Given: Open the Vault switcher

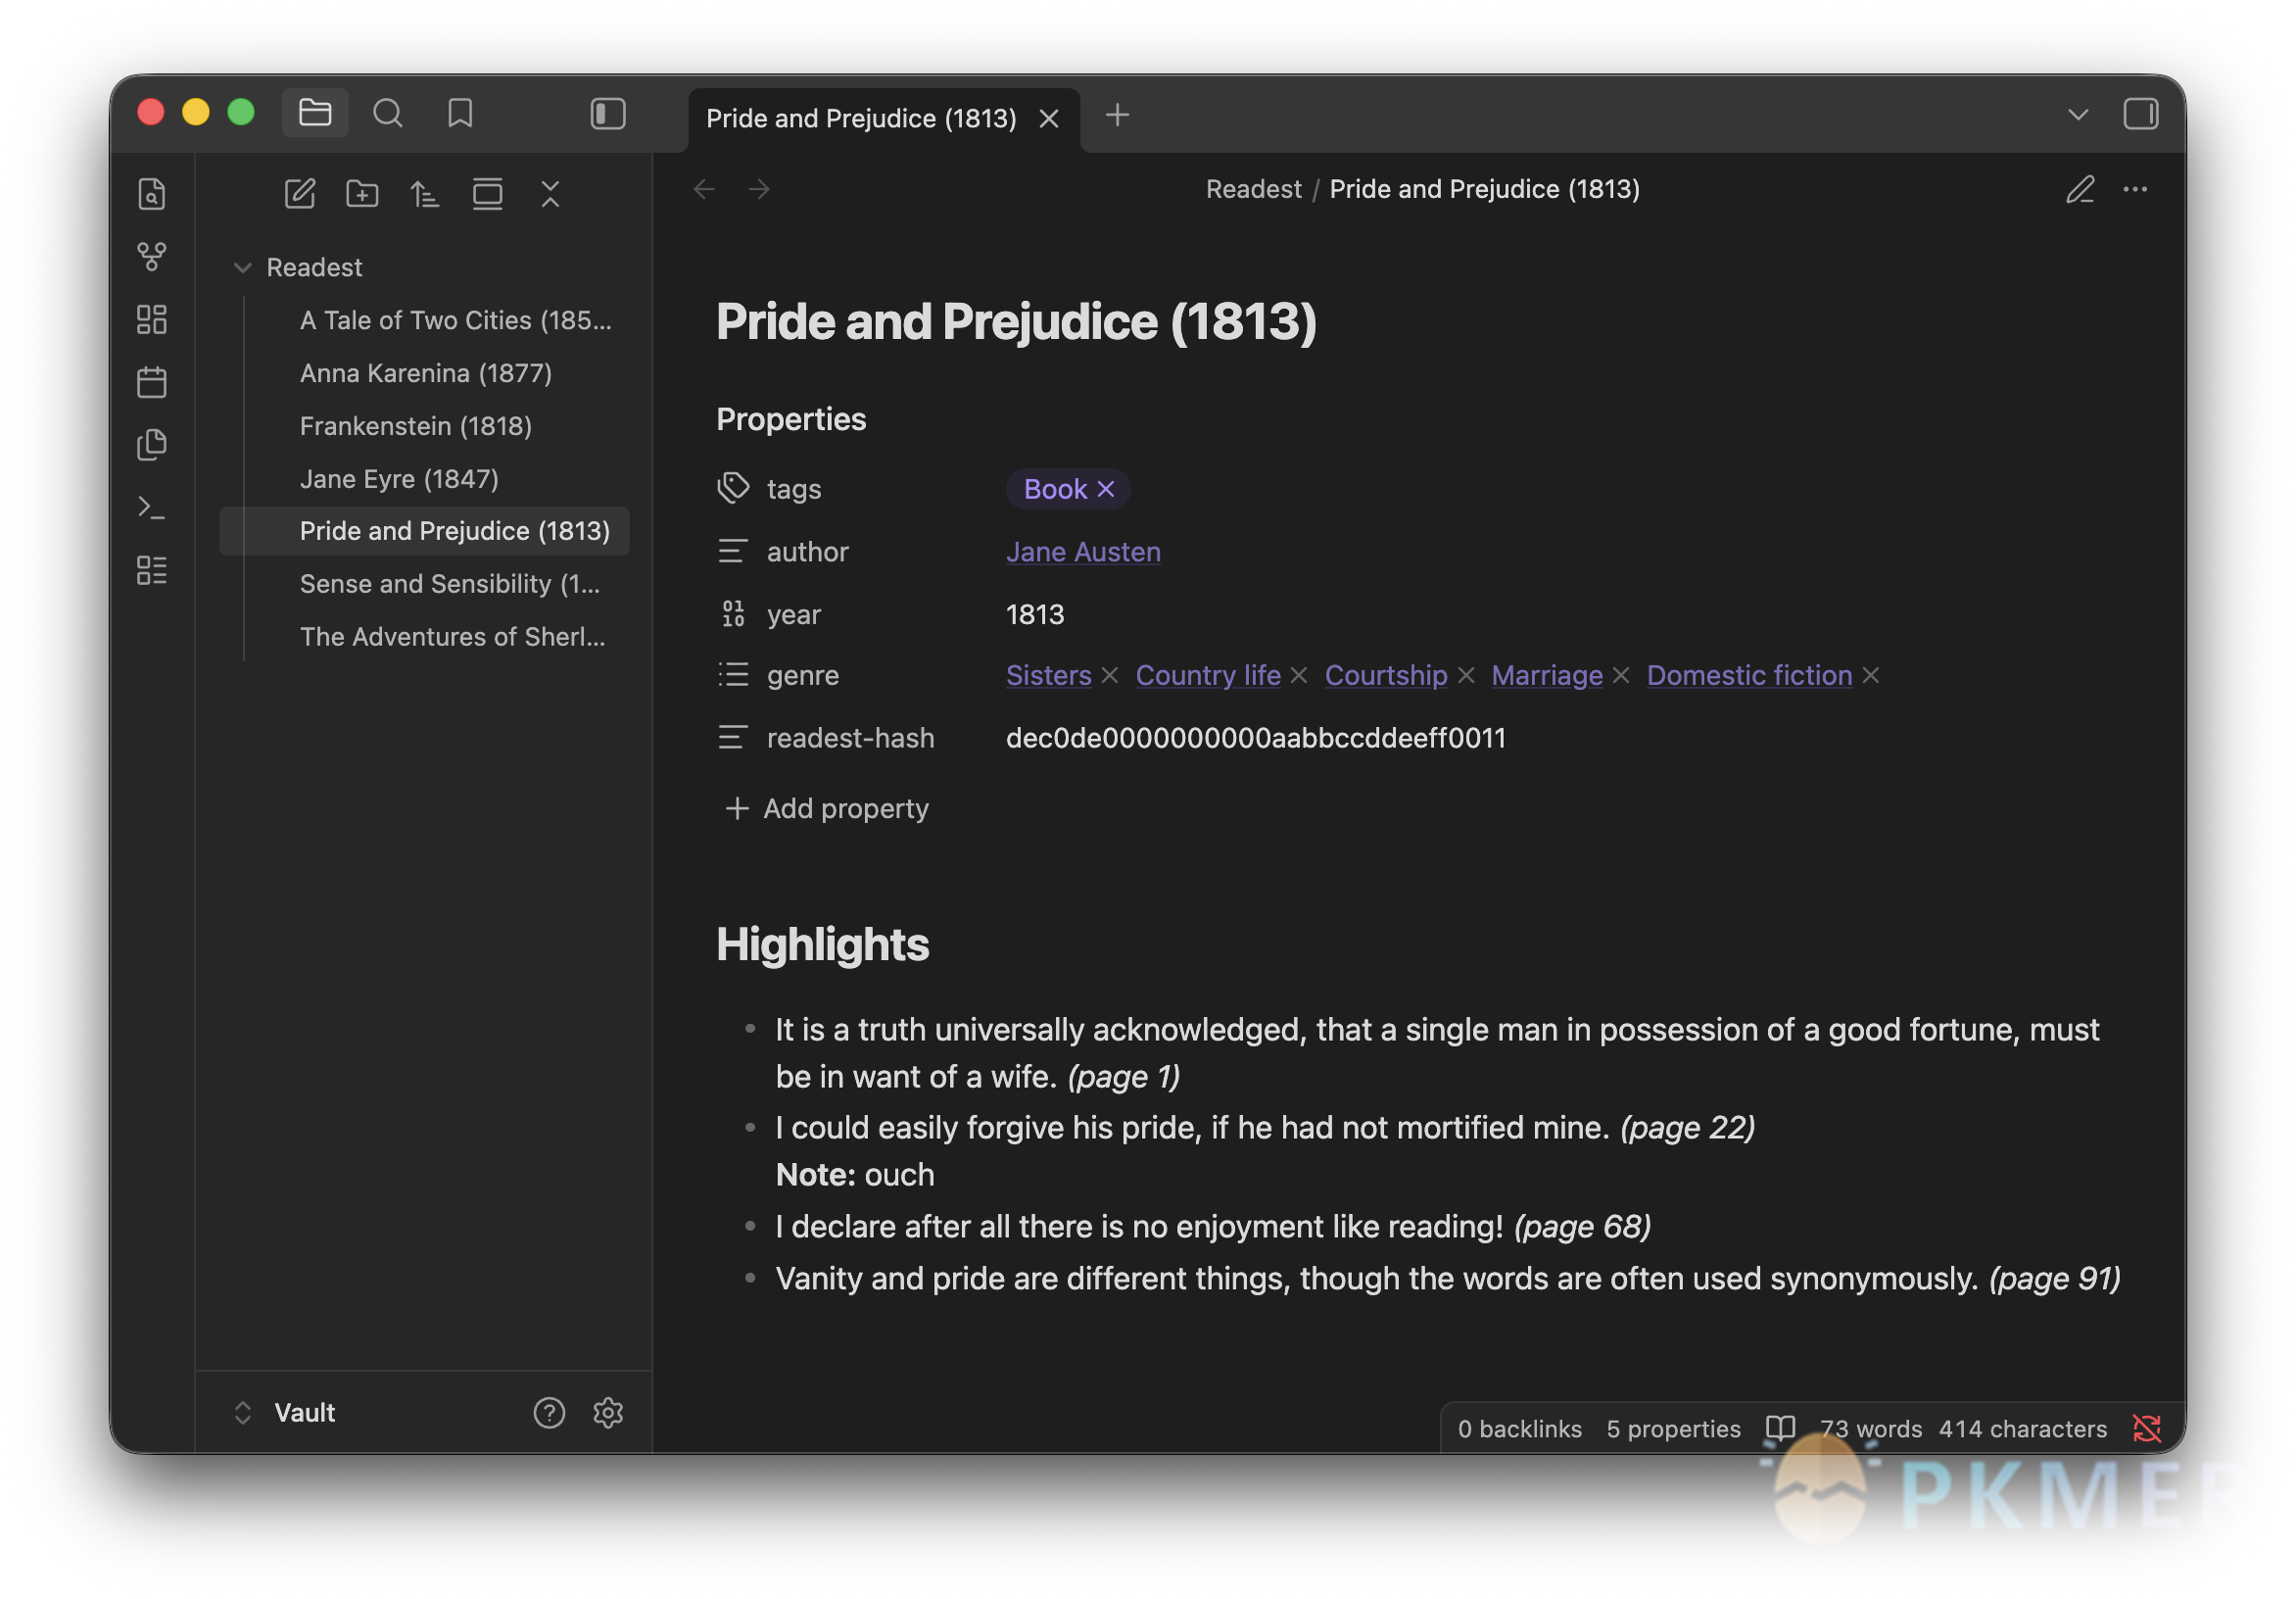Looking at the screenshot, I should (x=285, y=1412).
